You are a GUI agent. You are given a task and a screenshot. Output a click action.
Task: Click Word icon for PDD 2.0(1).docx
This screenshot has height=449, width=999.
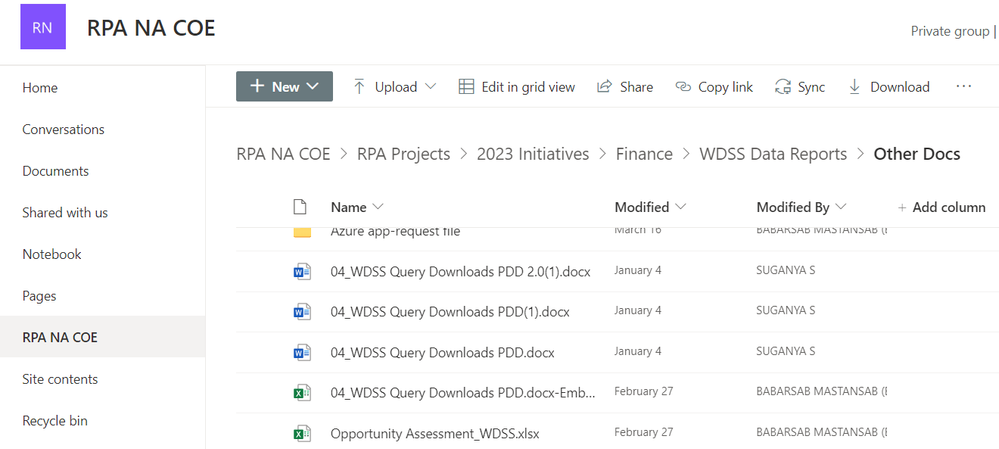[x=301, y=272]
